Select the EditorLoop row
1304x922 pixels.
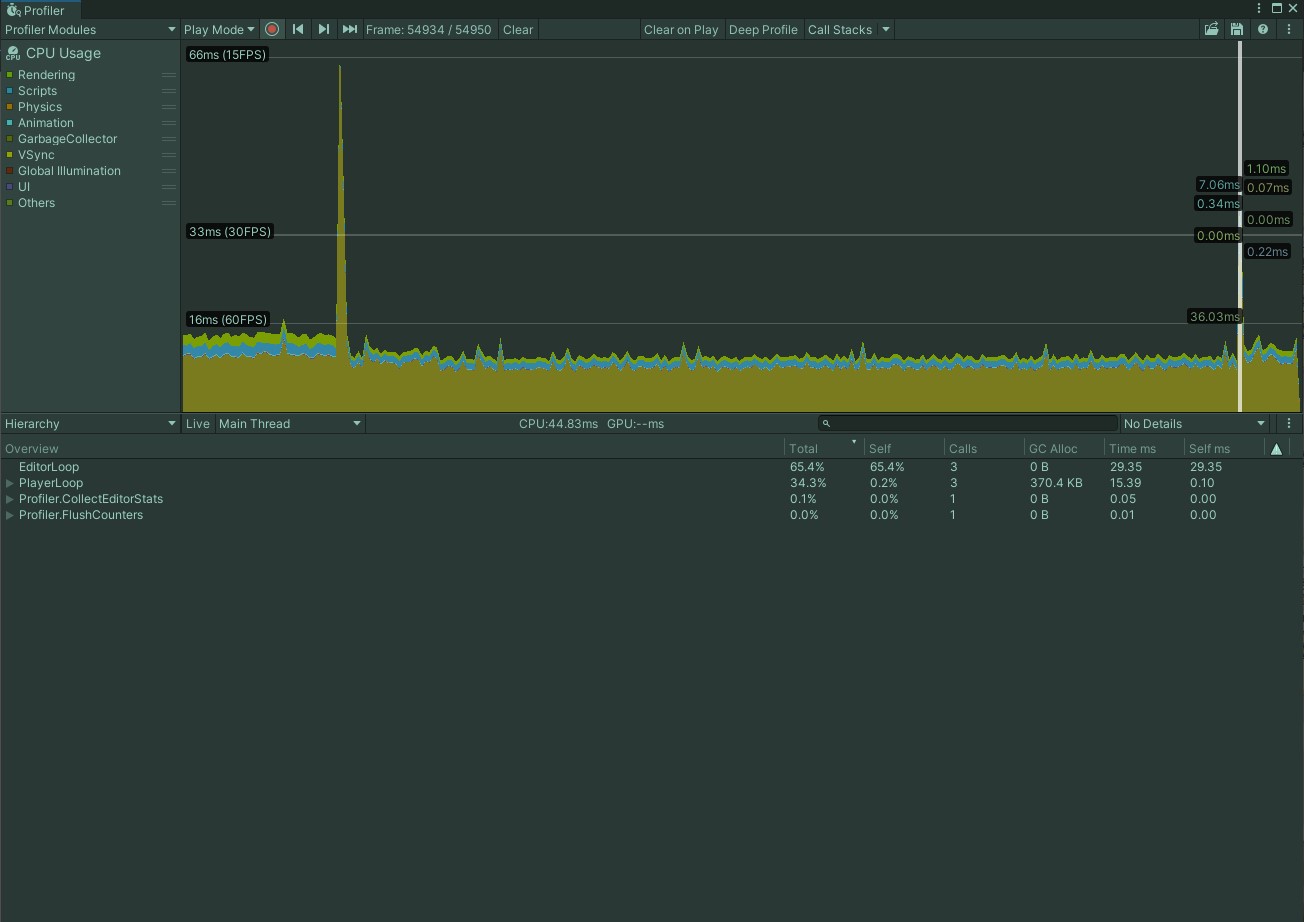click(652, 467)
